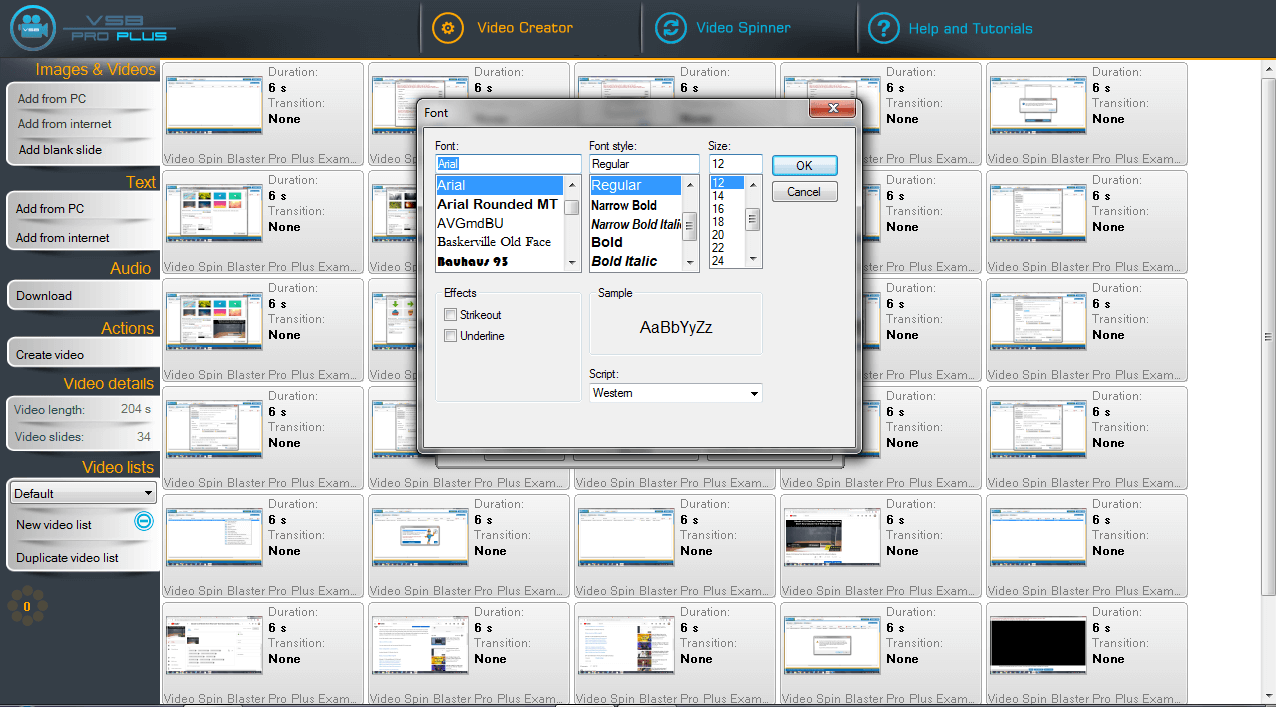Enable the Underline effect checkbox
Screen dimensions: 1276x707
click(x=451, y=336)
